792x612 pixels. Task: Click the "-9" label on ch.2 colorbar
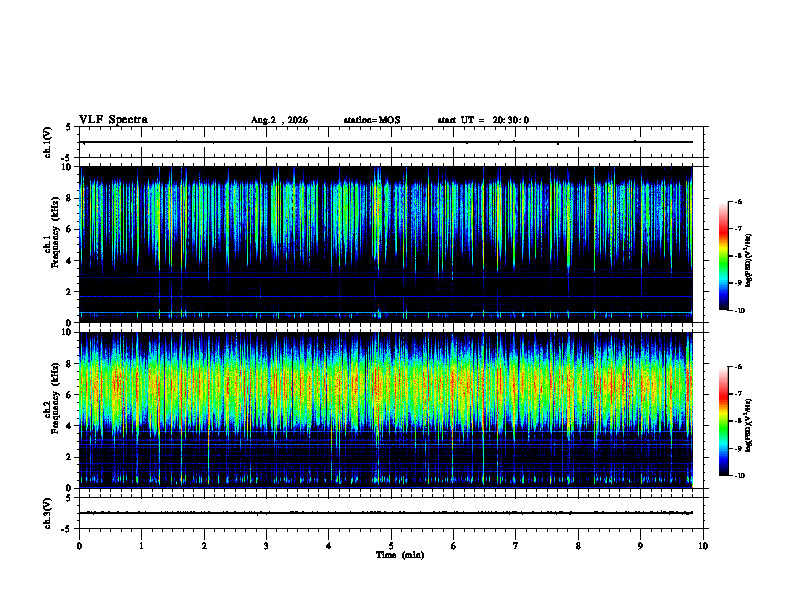(x=738, y=448)
